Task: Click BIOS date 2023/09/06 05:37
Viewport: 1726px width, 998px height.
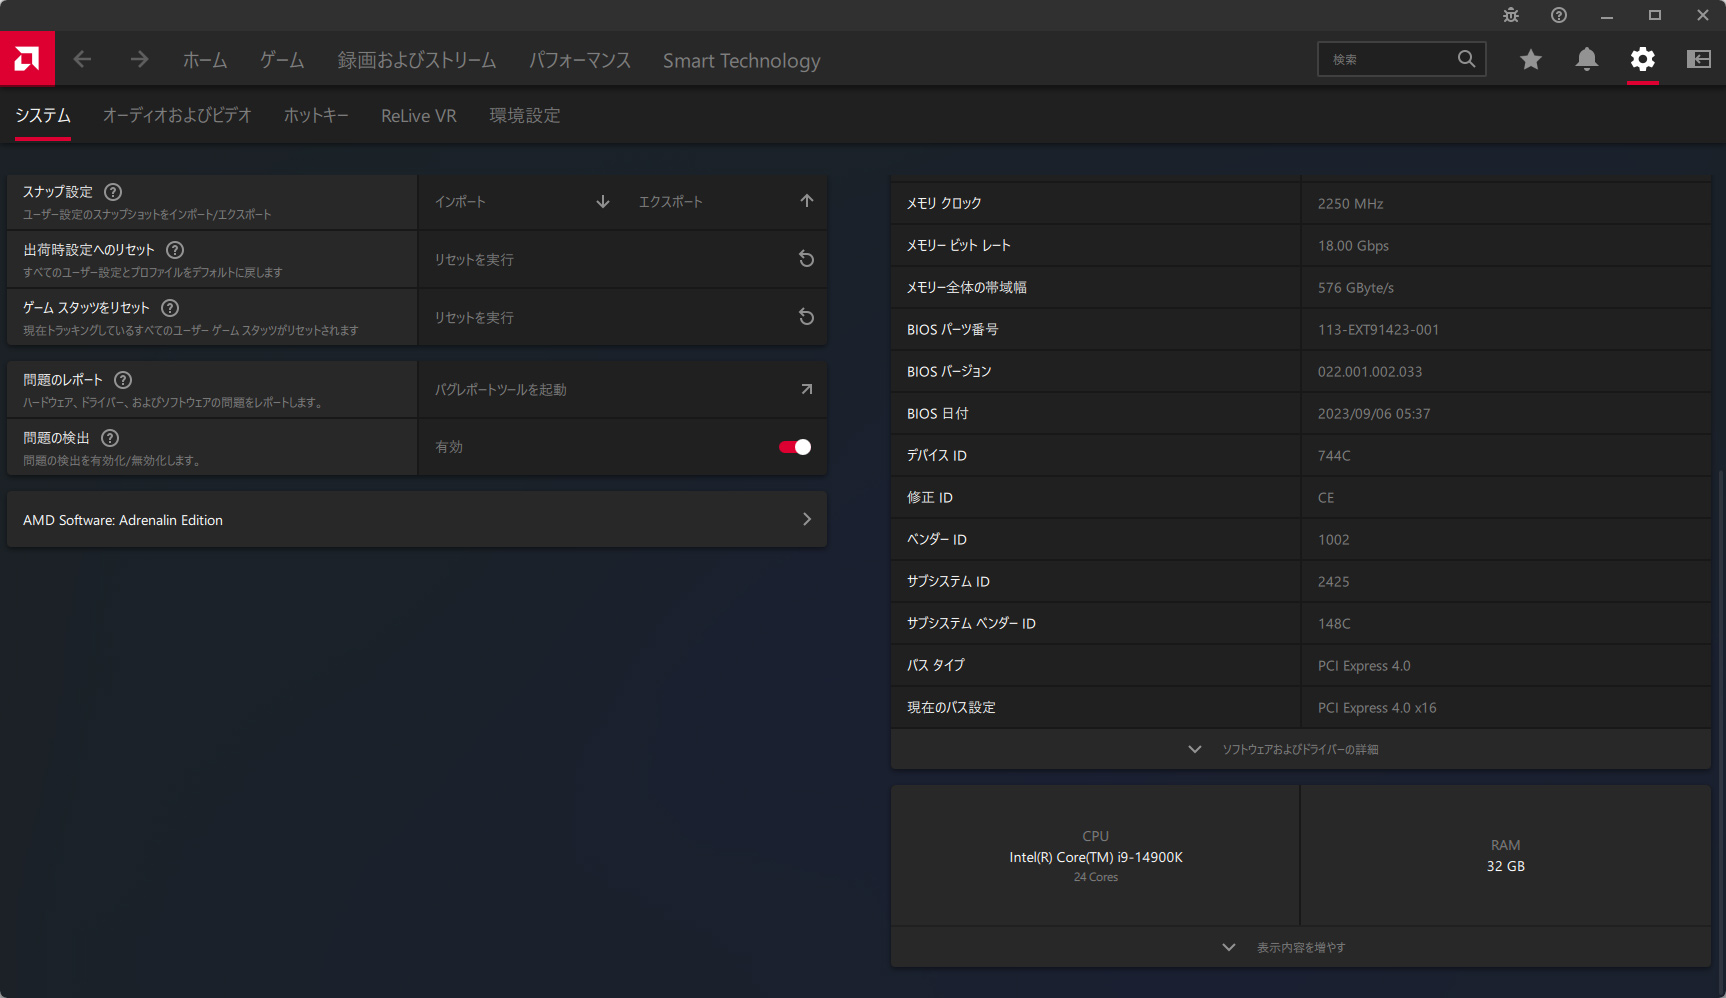Action: 1374,414
